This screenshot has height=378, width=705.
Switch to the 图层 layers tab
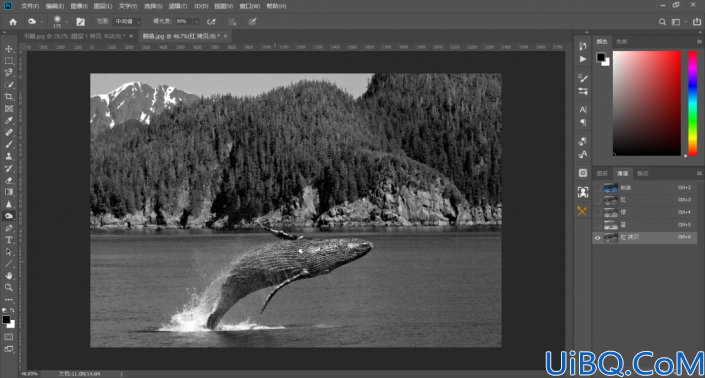click(602, 173)
